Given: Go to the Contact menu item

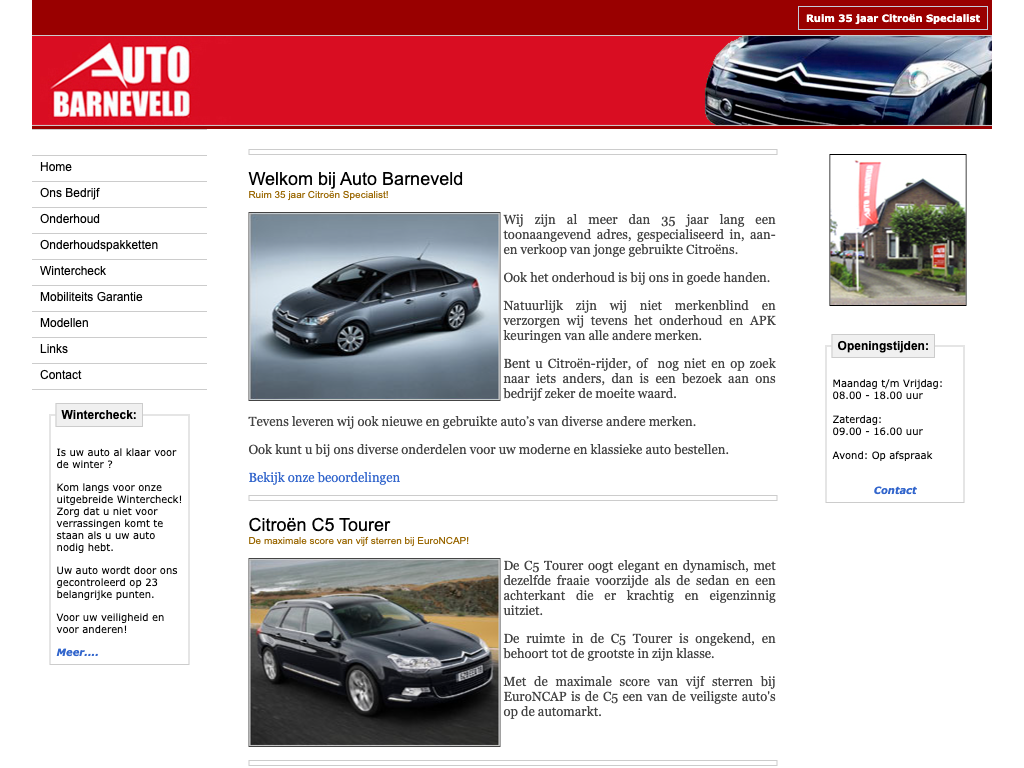Looking at the screenshot, I should (x=61, y=375).
